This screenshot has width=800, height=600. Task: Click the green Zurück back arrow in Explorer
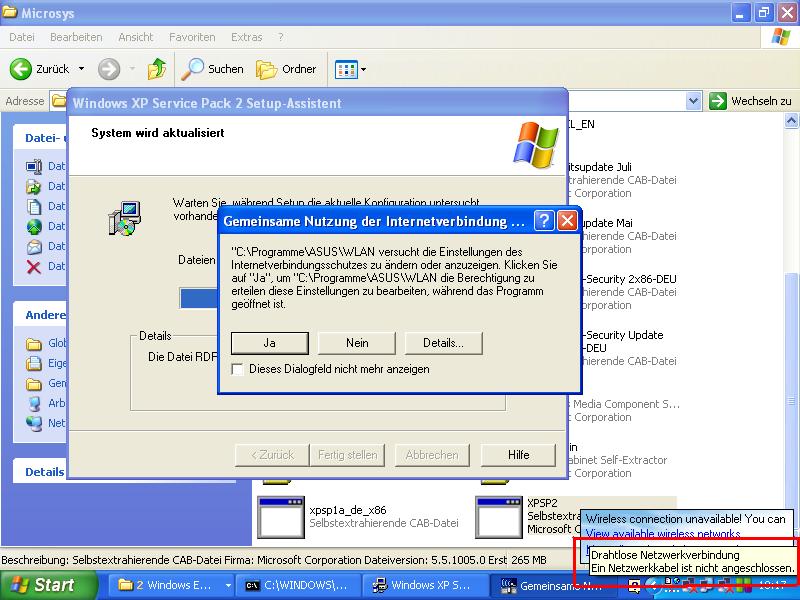pos(21,69)
